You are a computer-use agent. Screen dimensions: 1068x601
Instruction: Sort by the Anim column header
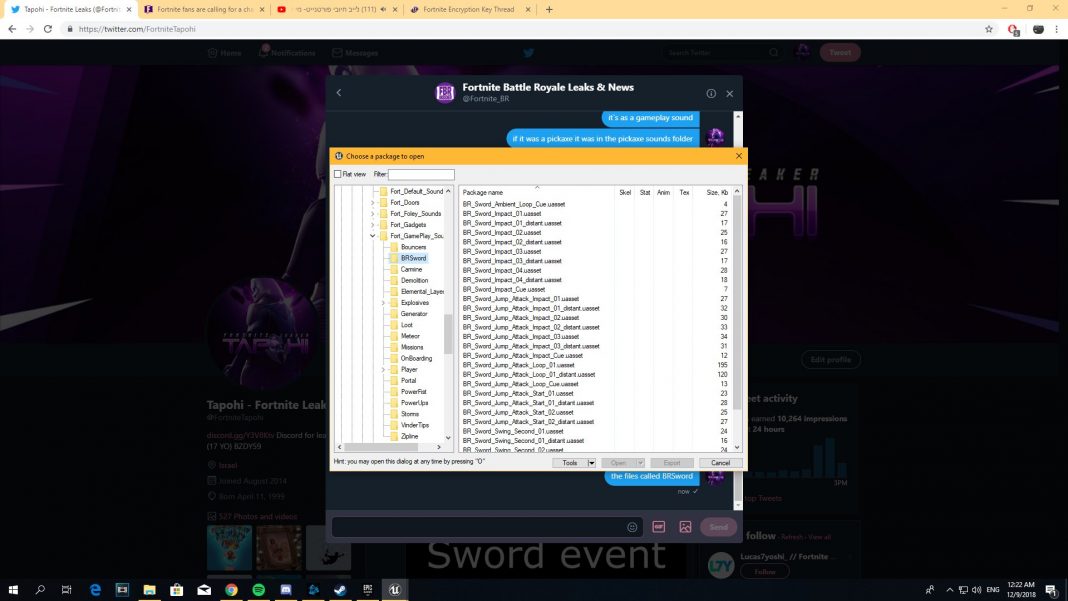[x=663, y=193]
